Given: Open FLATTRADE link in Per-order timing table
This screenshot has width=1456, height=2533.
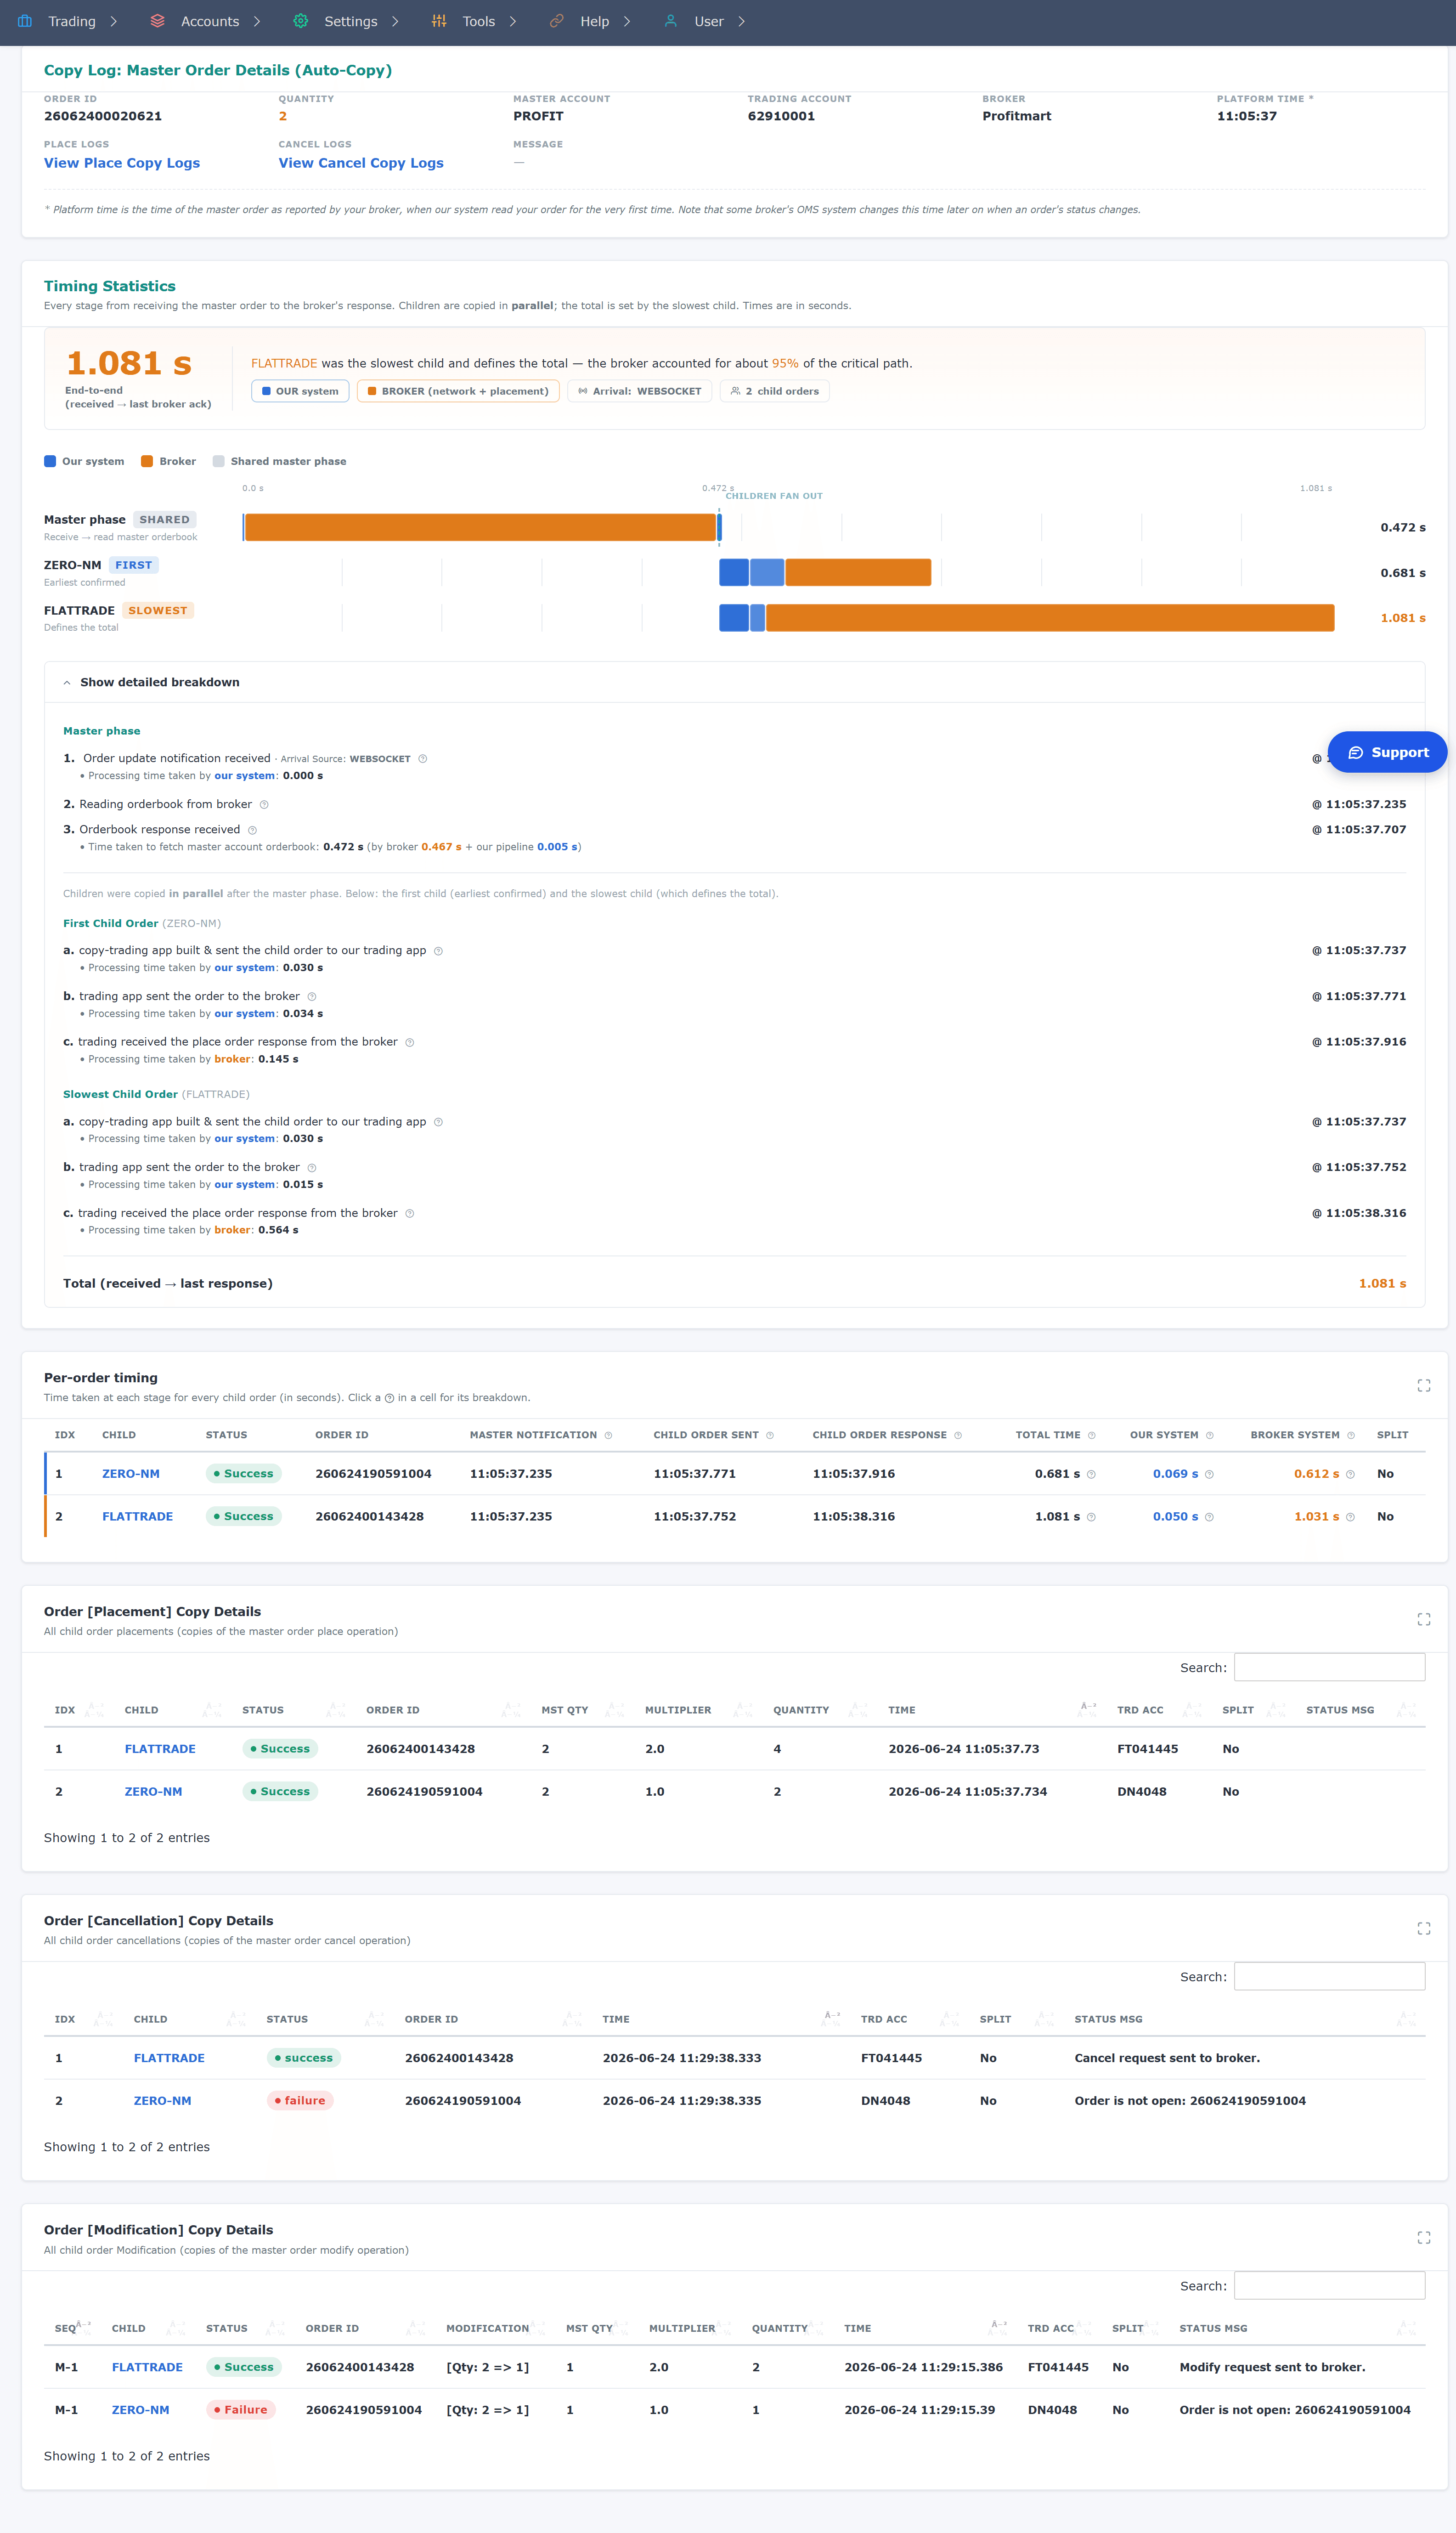Looking at the screenshot, I should (x=138, y=1517).
